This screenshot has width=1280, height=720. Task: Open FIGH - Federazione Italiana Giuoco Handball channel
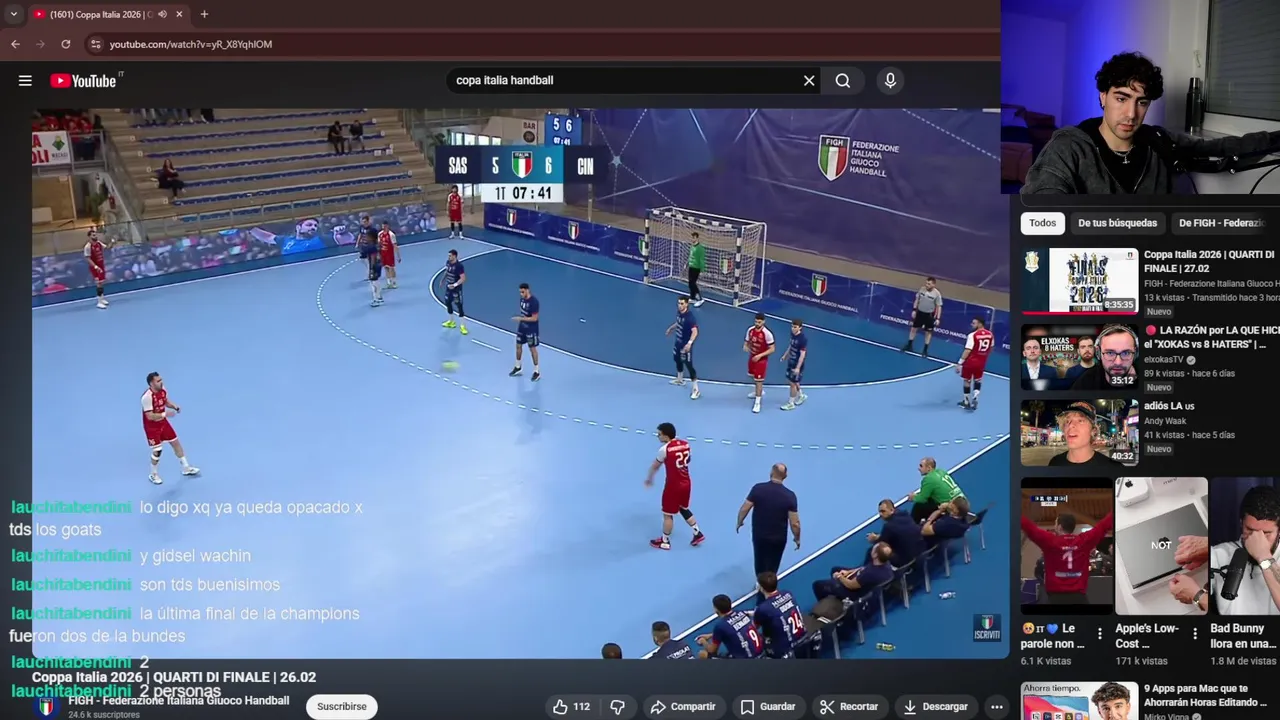(x=178, y=701)
